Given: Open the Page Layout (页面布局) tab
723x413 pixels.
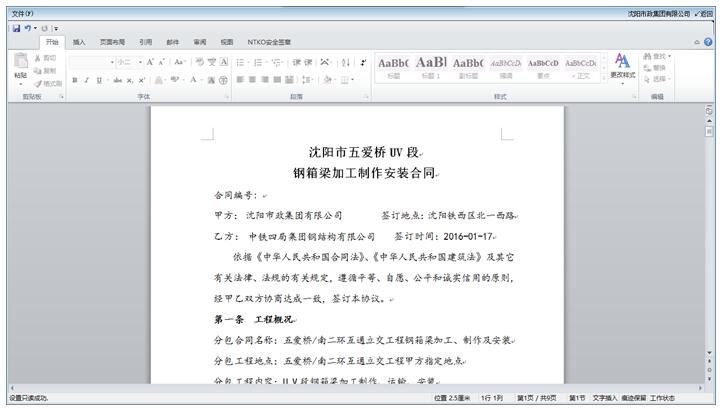Looking at the screenshot, I should click(113, 42).
